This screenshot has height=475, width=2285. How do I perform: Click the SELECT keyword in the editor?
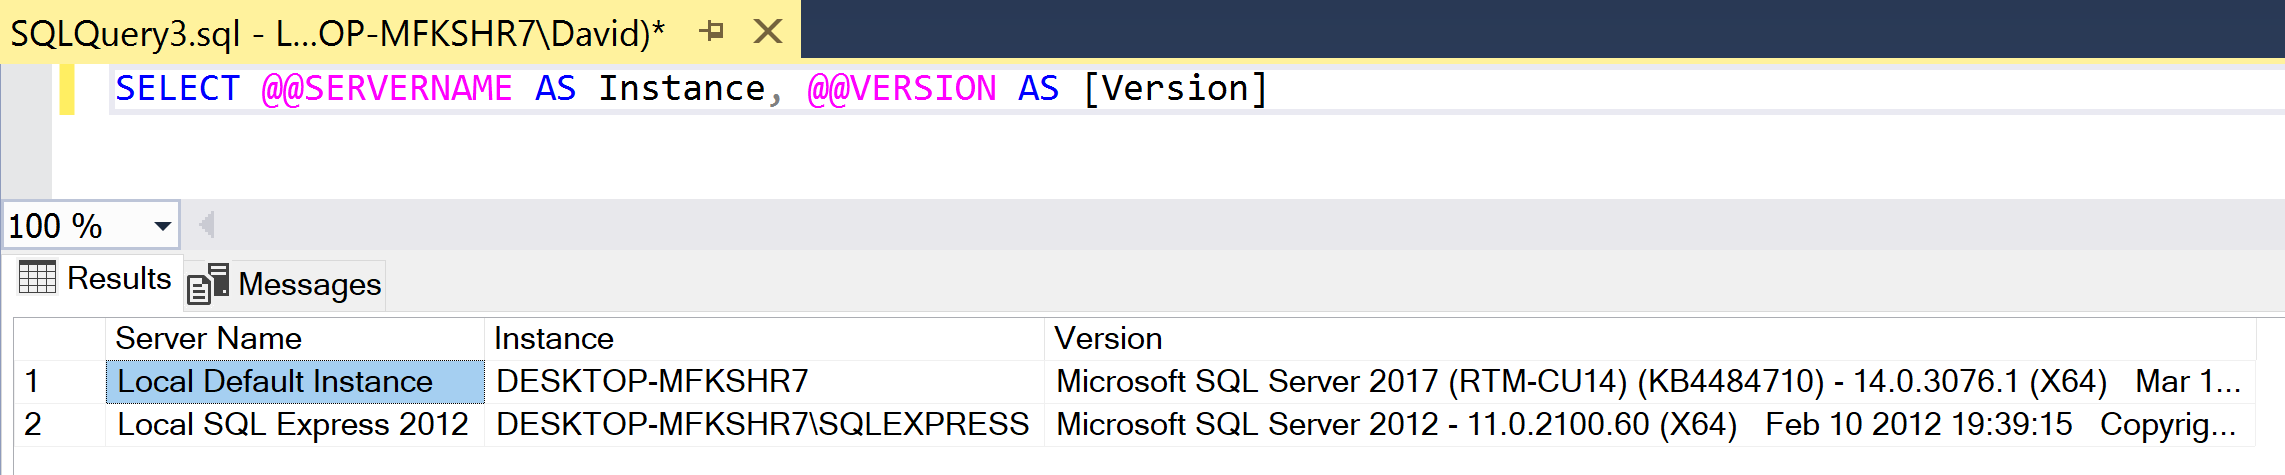pyautogui.click(x=177, y=89)
